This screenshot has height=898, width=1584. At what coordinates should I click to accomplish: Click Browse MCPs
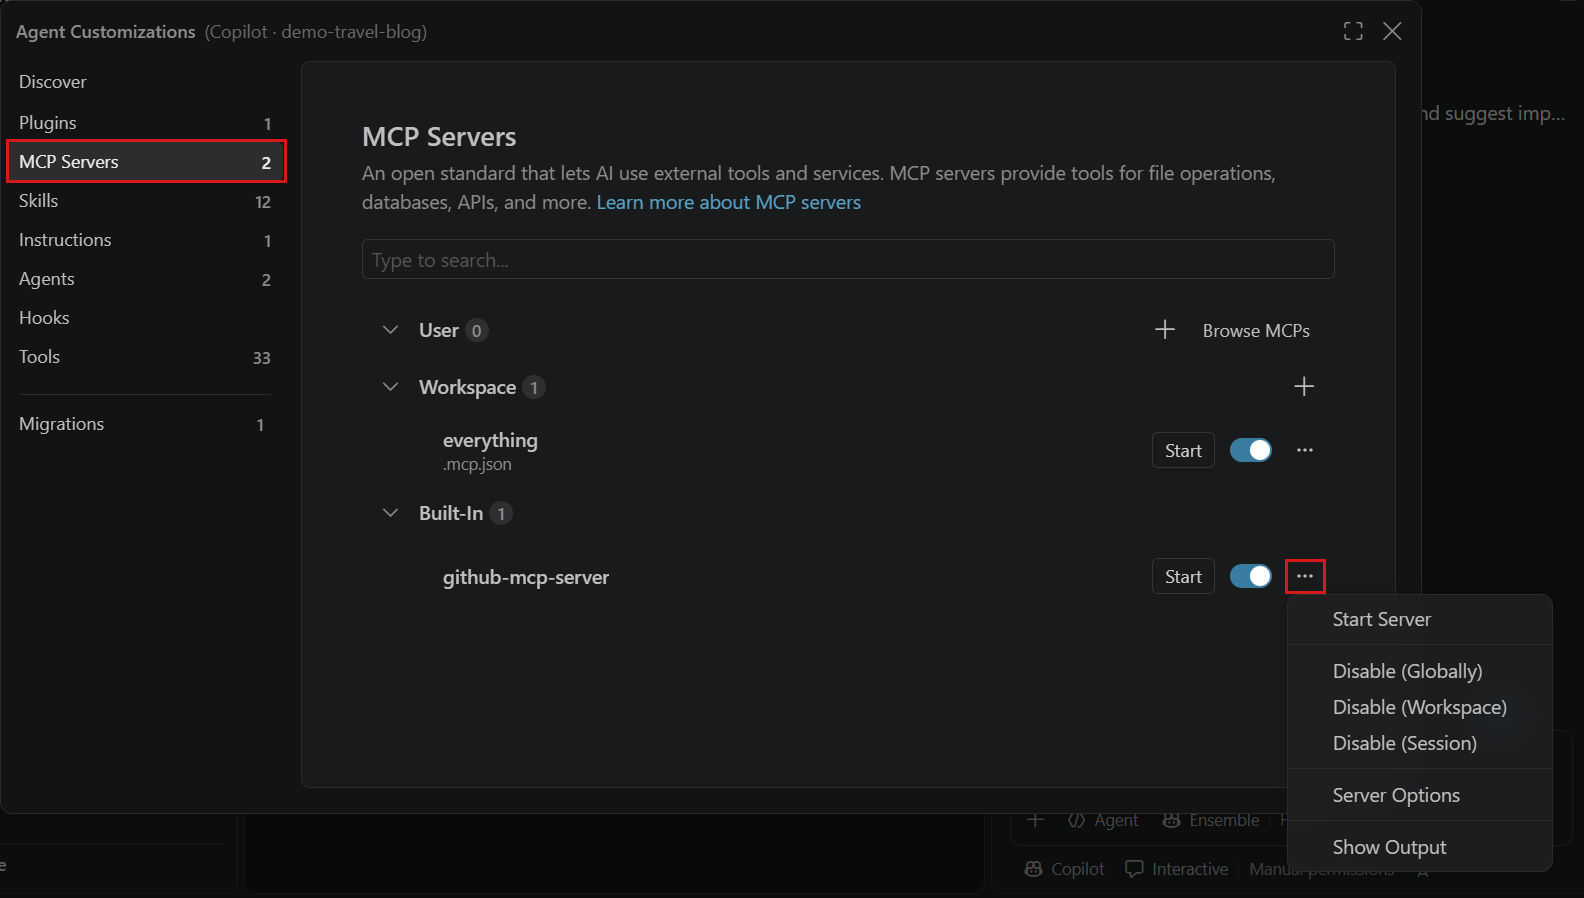pyautogui.click(x=1256, y=330)
